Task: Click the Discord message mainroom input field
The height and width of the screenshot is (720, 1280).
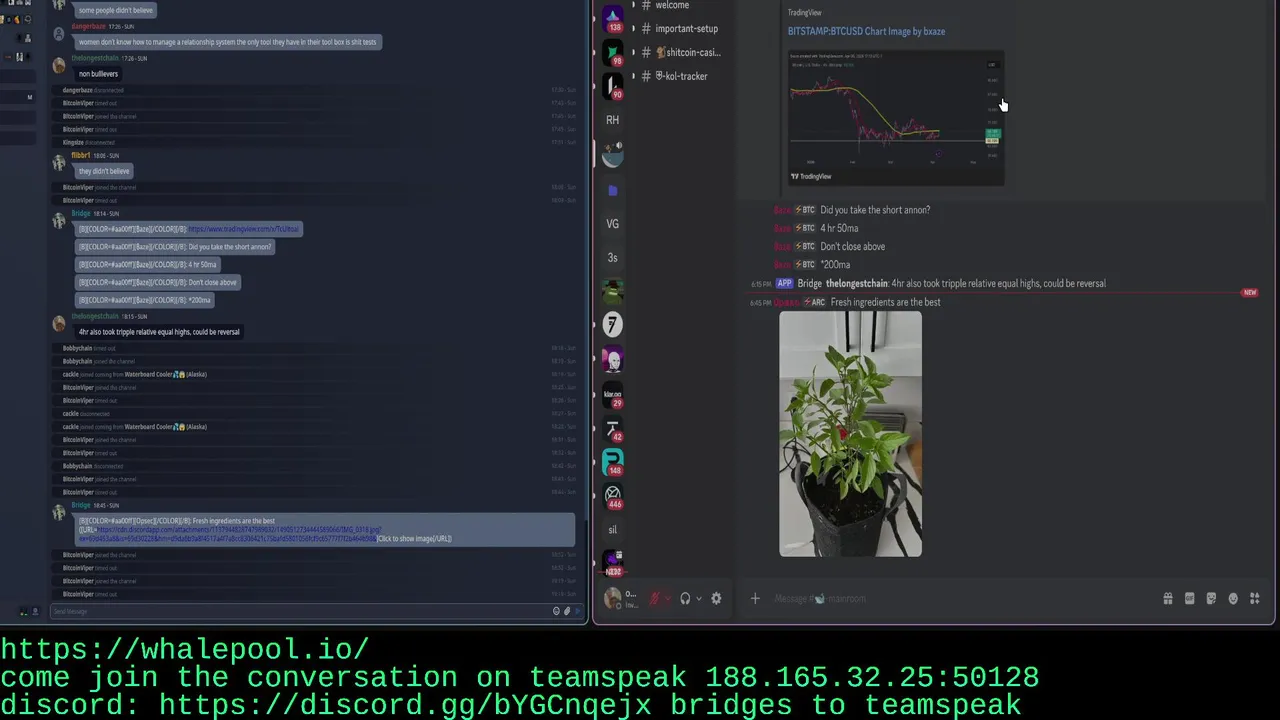Action: (x=960, y=599)
